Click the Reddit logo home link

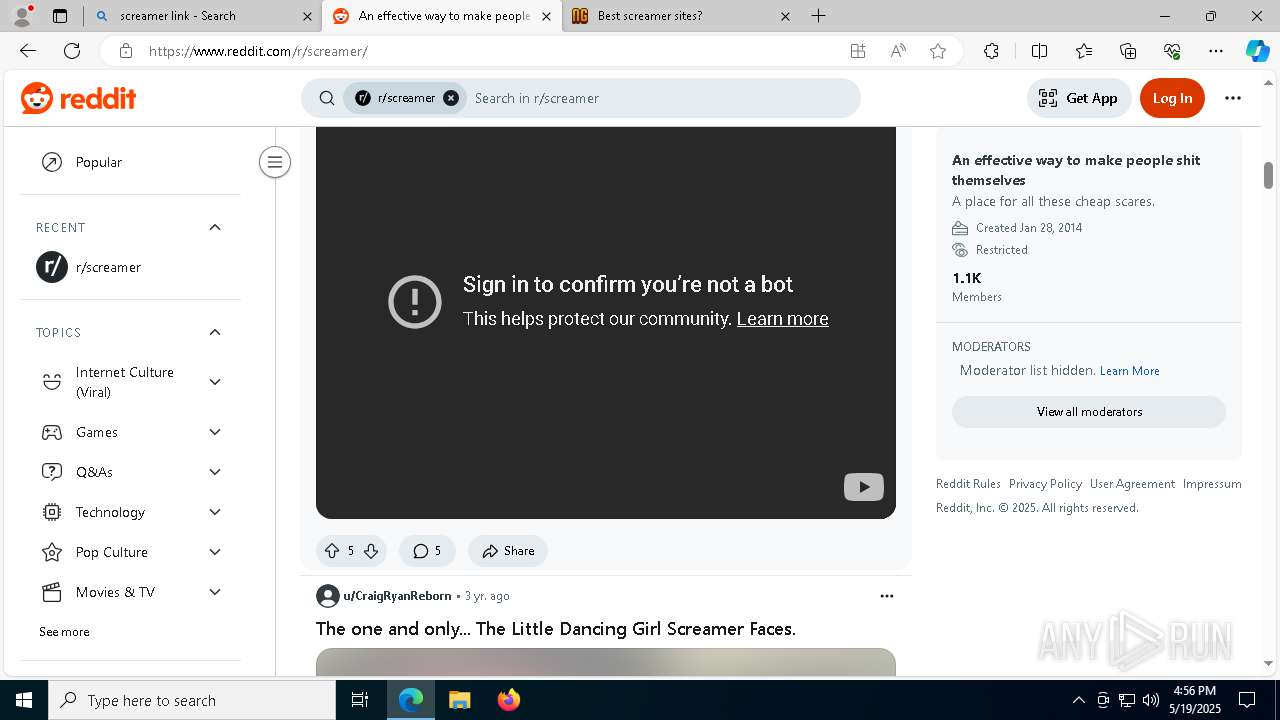pos(78,98)
